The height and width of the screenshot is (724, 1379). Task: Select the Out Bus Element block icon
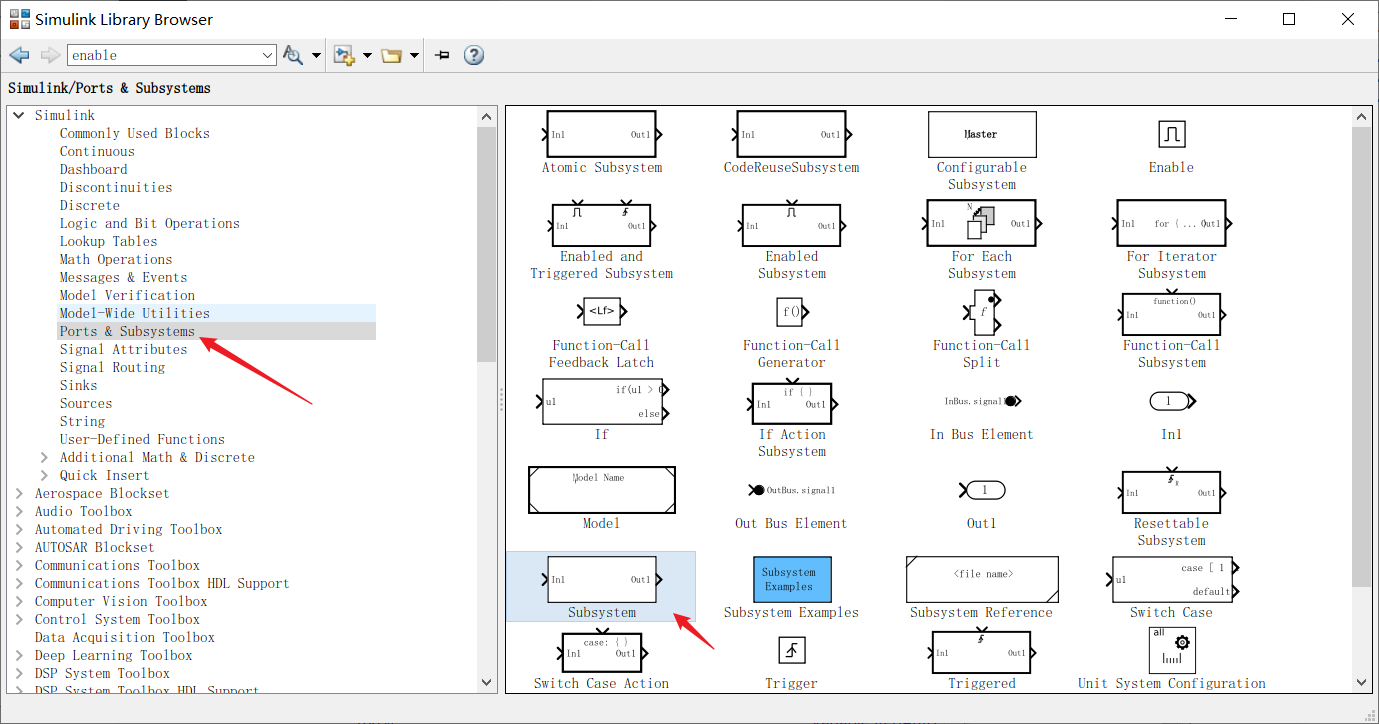click(792, 490)
